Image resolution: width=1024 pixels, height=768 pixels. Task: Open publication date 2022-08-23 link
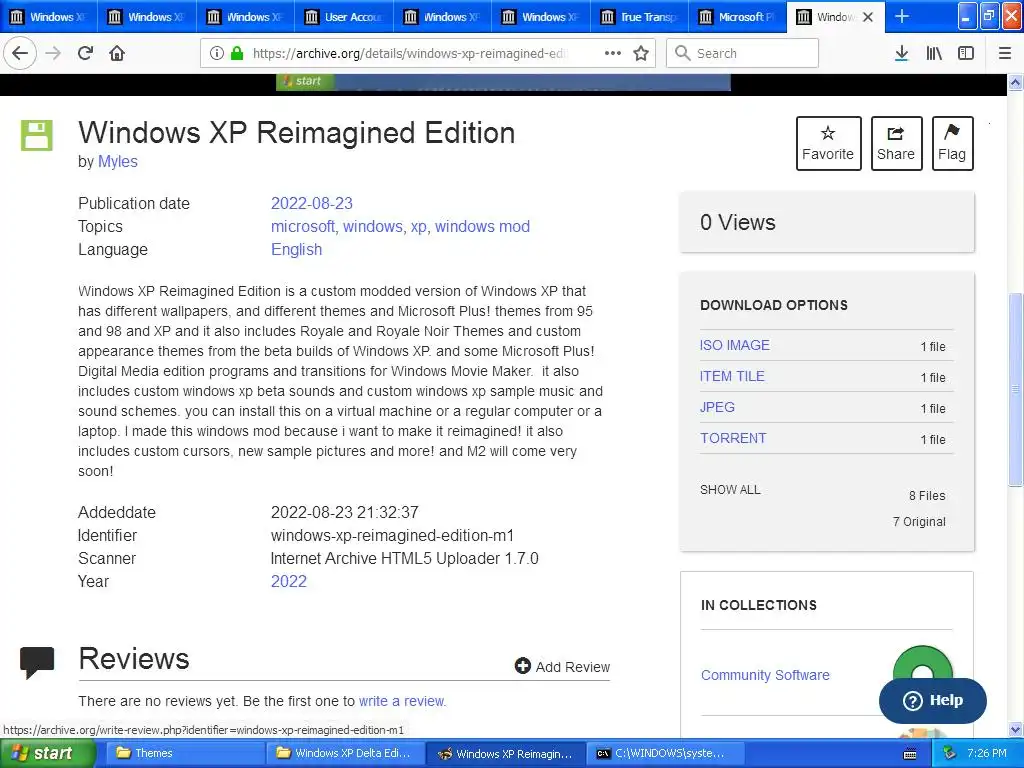(x=312, y=203)
